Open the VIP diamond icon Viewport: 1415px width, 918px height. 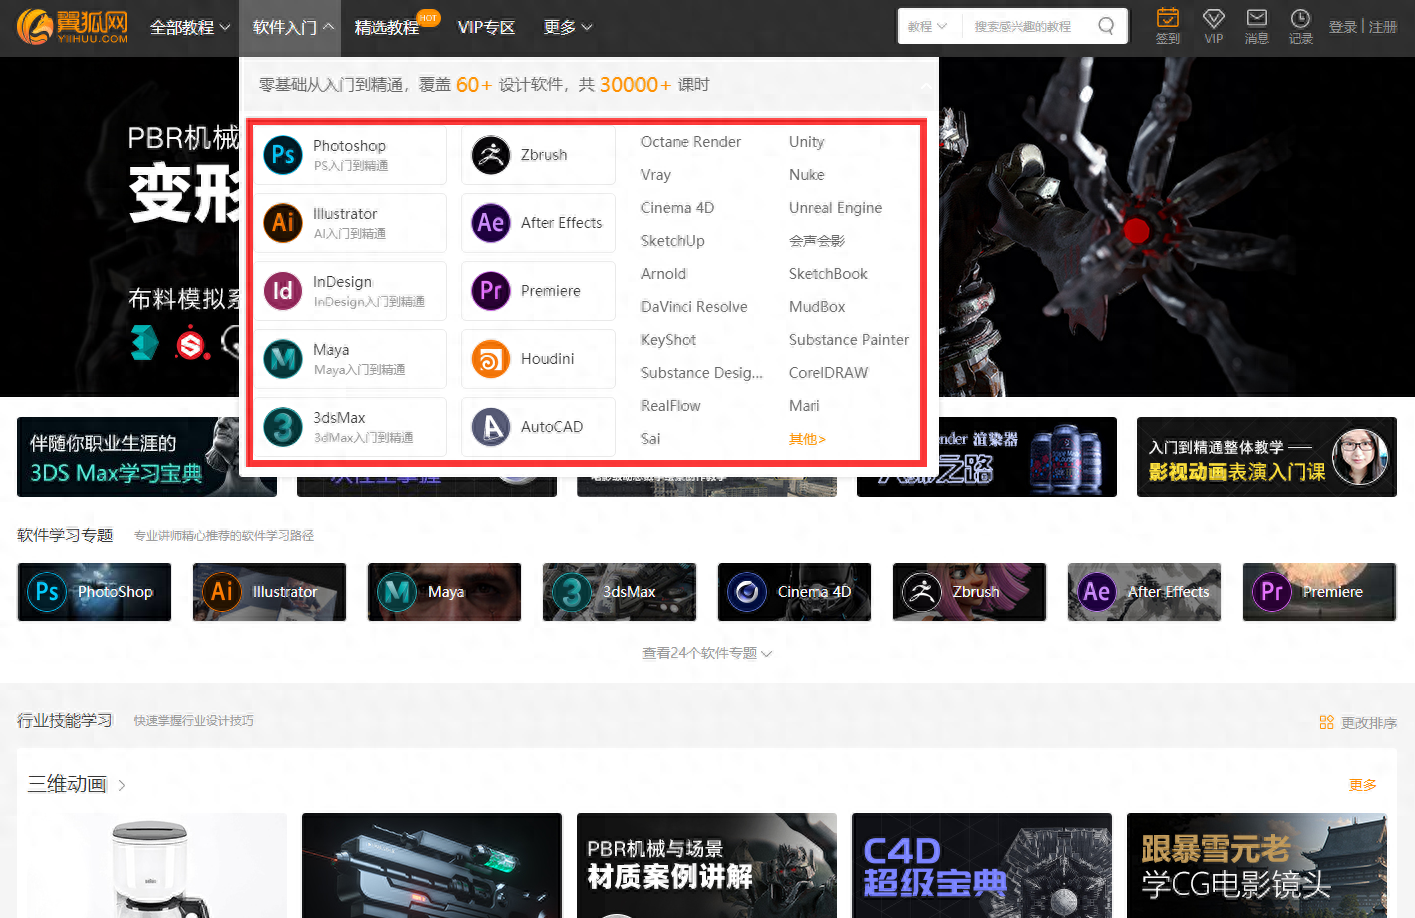(1214, 18)
